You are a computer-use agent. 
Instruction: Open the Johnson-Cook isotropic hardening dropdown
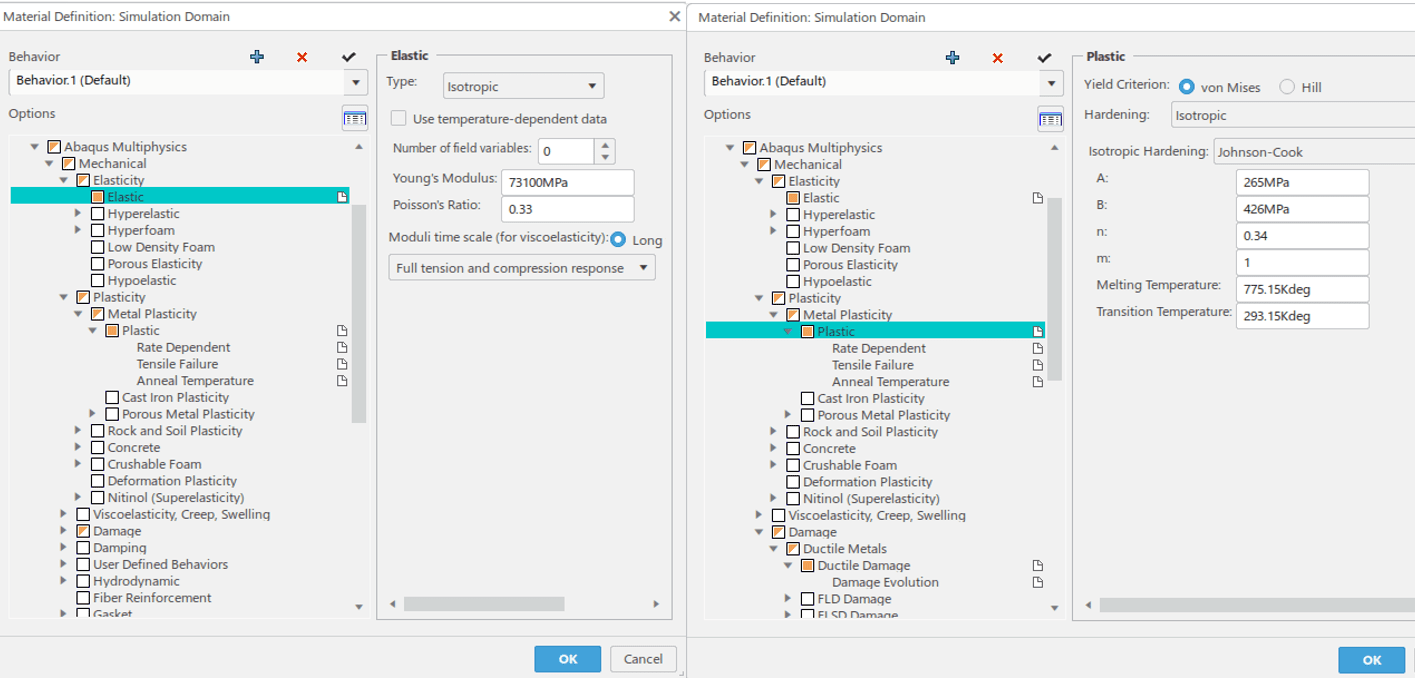coord(1314,152)
